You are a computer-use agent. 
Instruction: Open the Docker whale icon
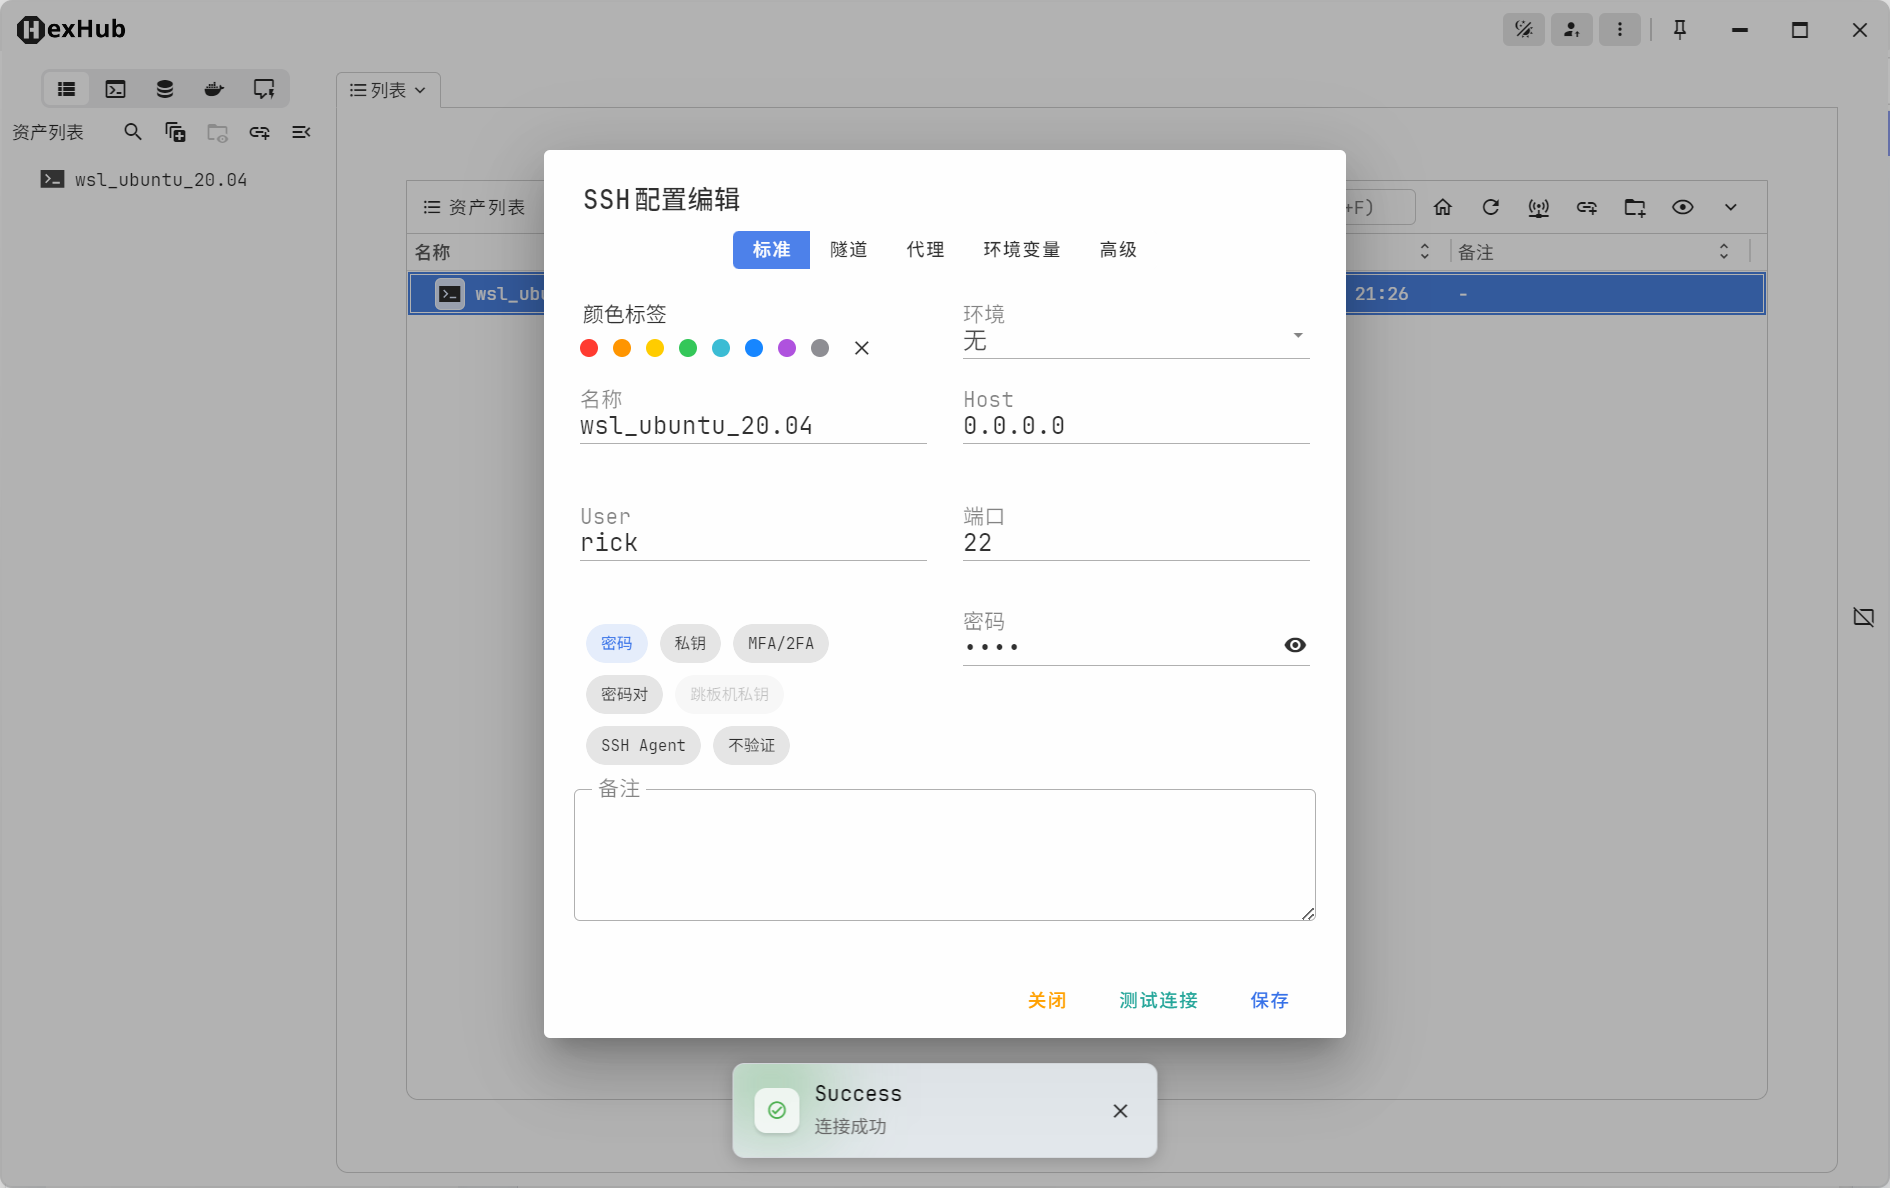point(214,89)
